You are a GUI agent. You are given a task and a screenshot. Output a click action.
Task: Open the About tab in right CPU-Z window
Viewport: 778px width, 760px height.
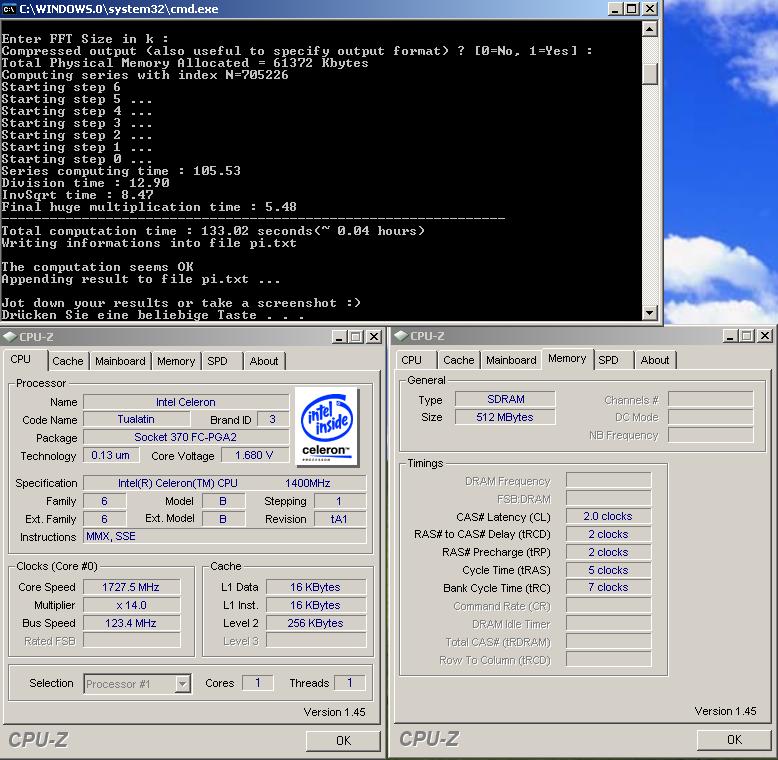[655, 360]
